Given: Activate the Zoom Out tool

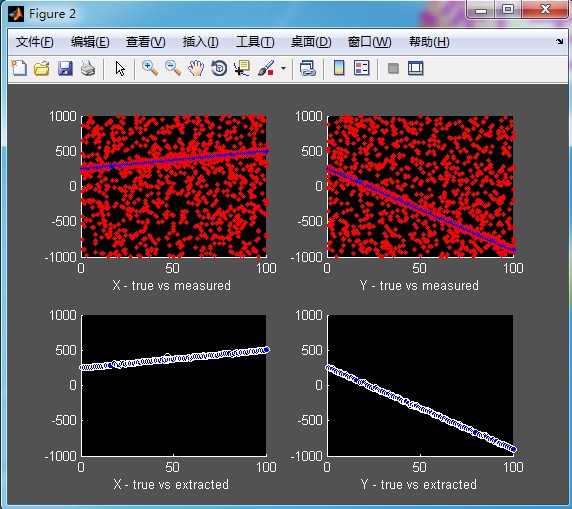Looking at the screenshot, I should pos(173,68).
